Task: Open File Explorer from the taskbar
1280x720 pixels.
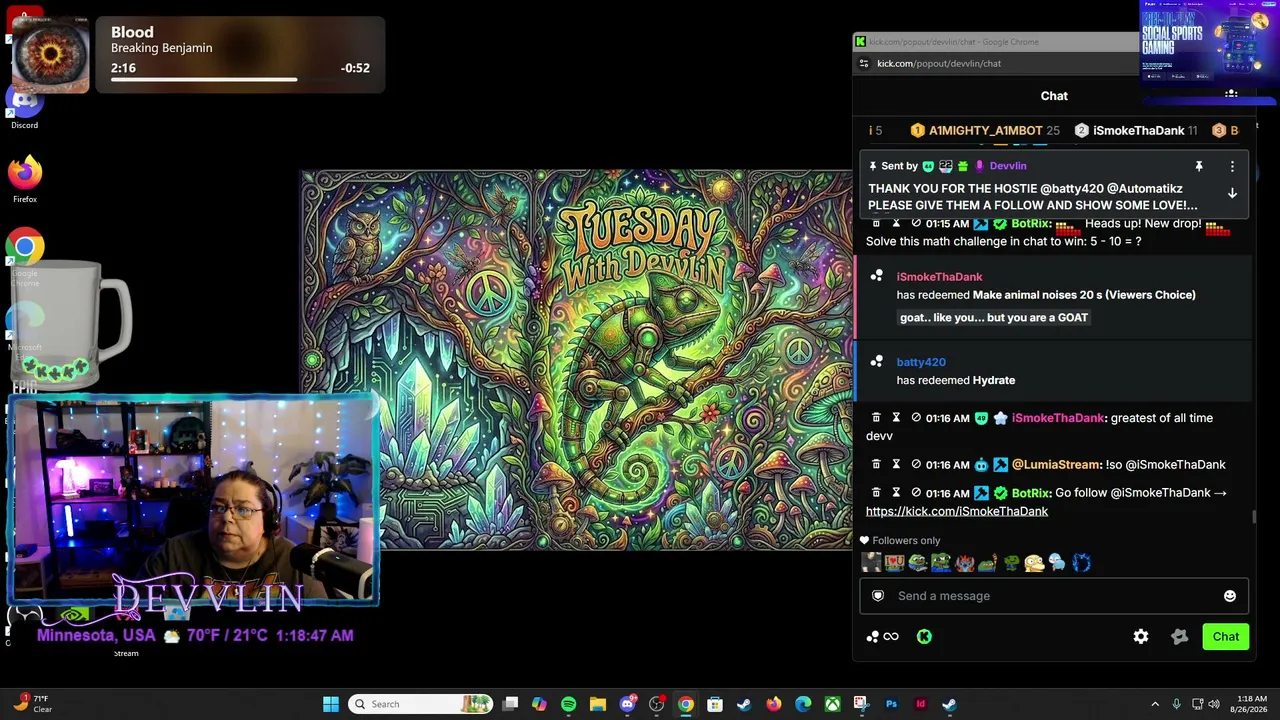Action: tap(597, 704)
